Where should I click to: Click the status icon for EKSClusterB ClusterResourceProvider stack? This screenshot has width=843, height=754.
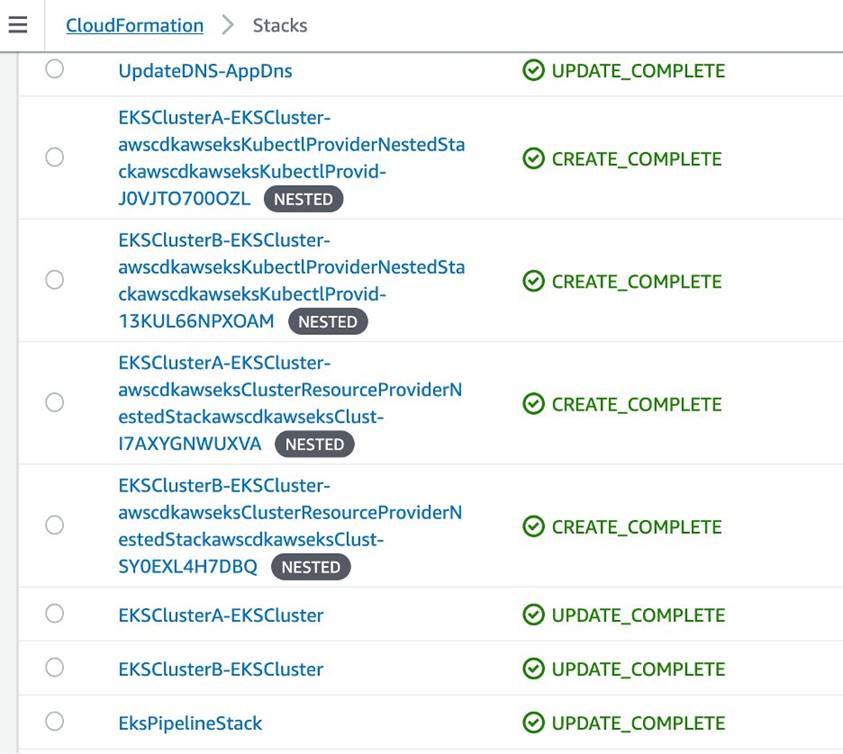pyautogui.click(x=531, y=526)
